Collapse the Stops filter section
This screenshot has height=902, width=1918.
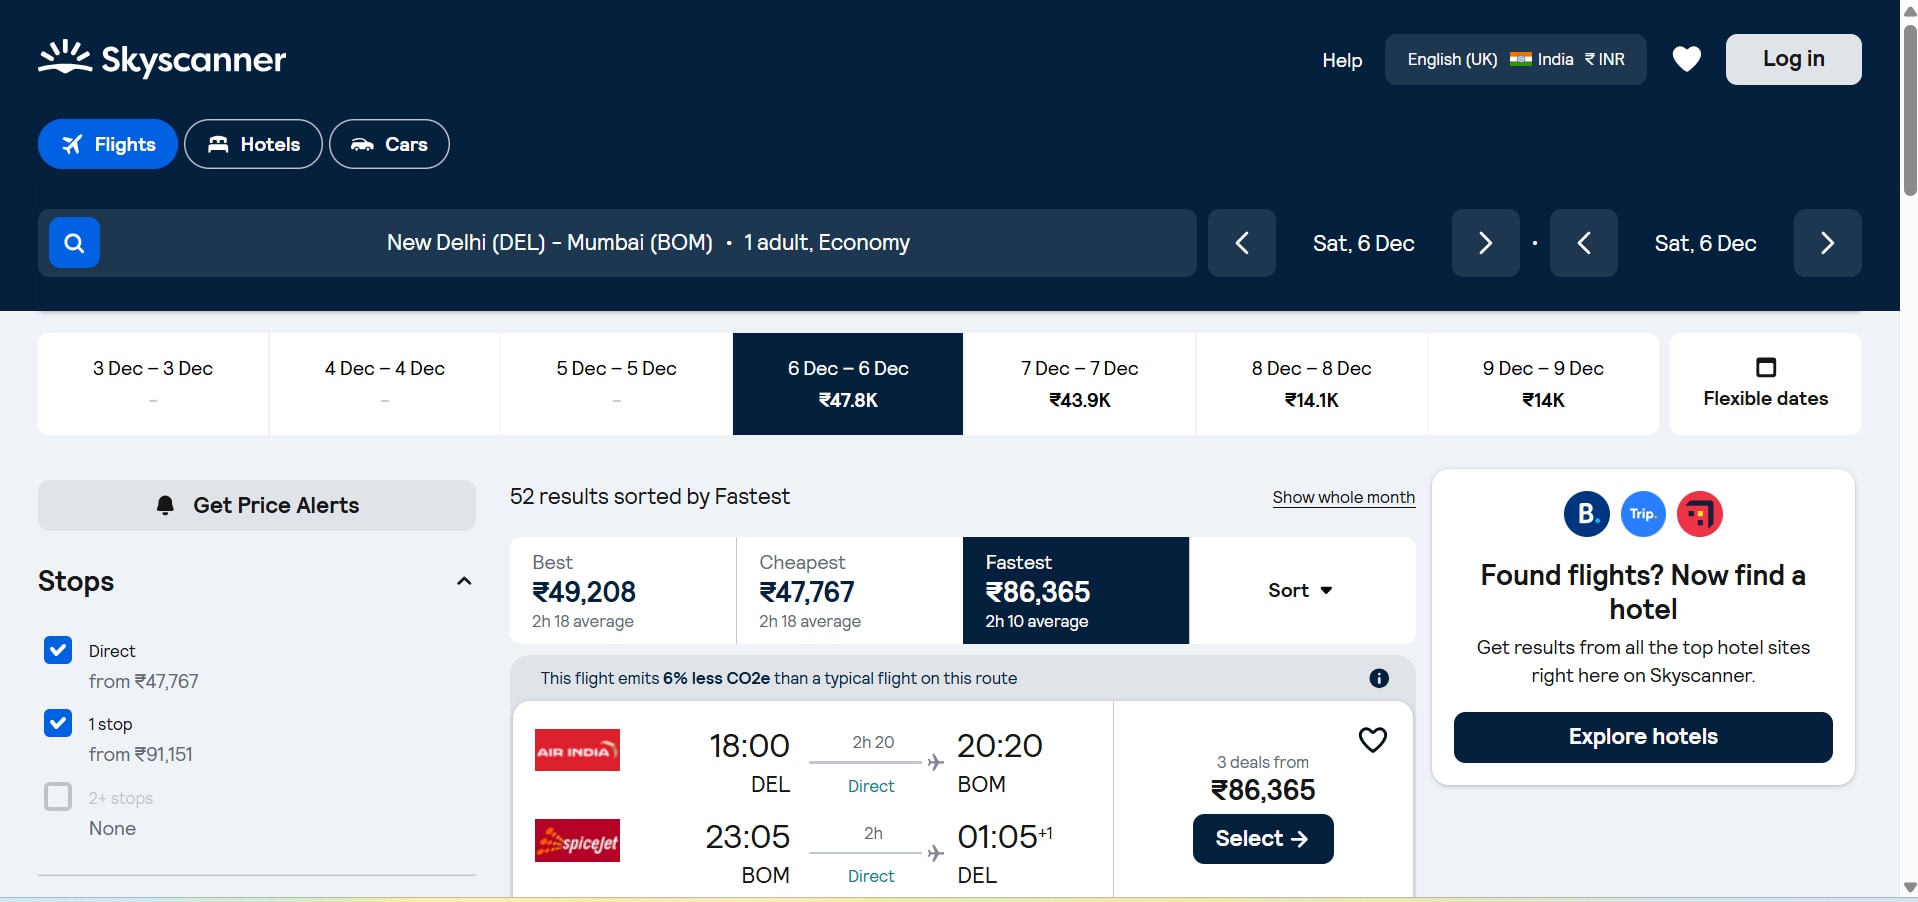464,581
